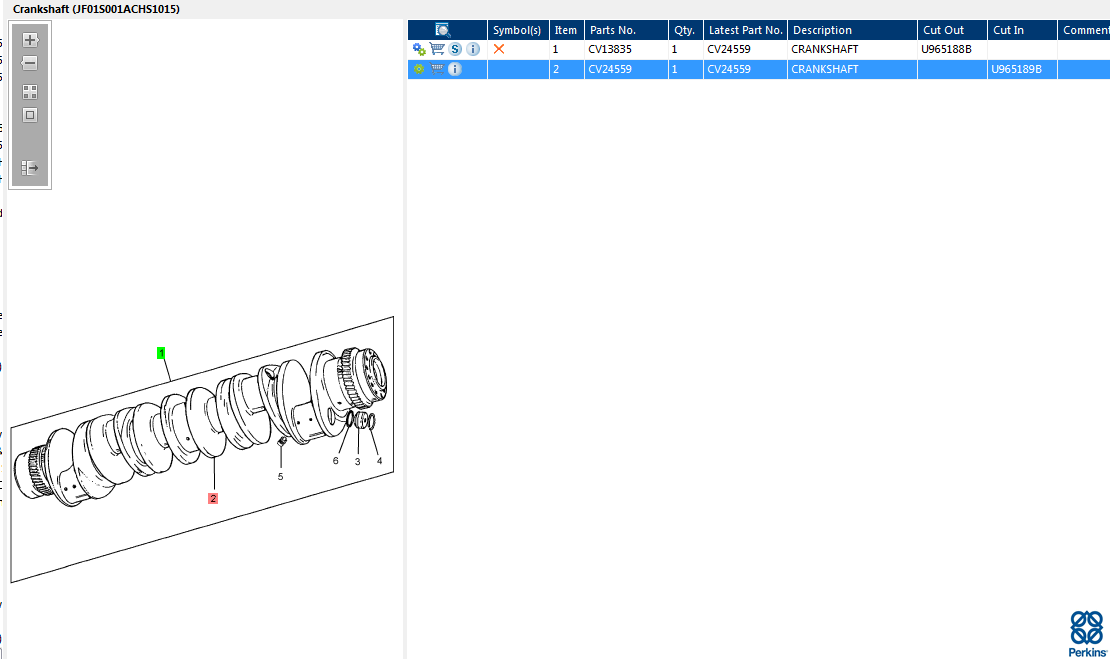Zoom in on the crankshaft diagram
The height and width of the screenshot is (659, 1110).
(x=30, y=40)
